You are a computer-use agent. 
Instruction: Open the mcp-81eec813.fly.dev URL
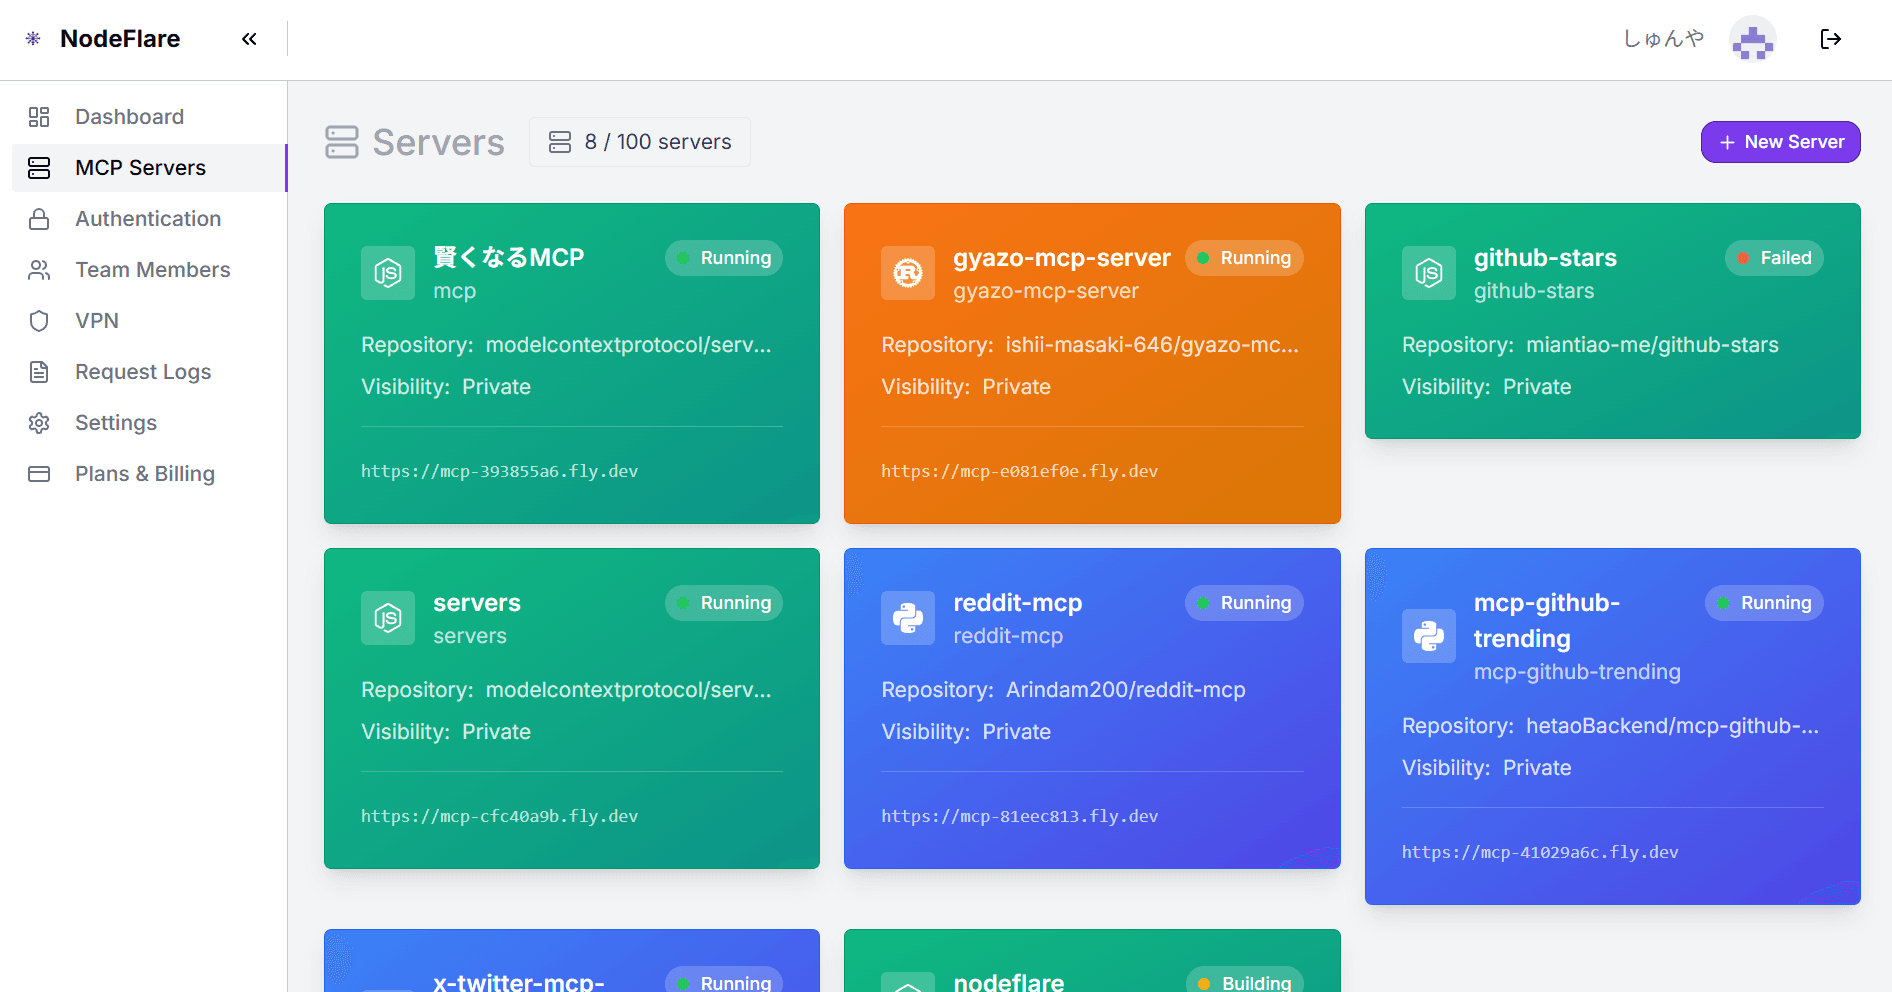(x=1019, y=816)
